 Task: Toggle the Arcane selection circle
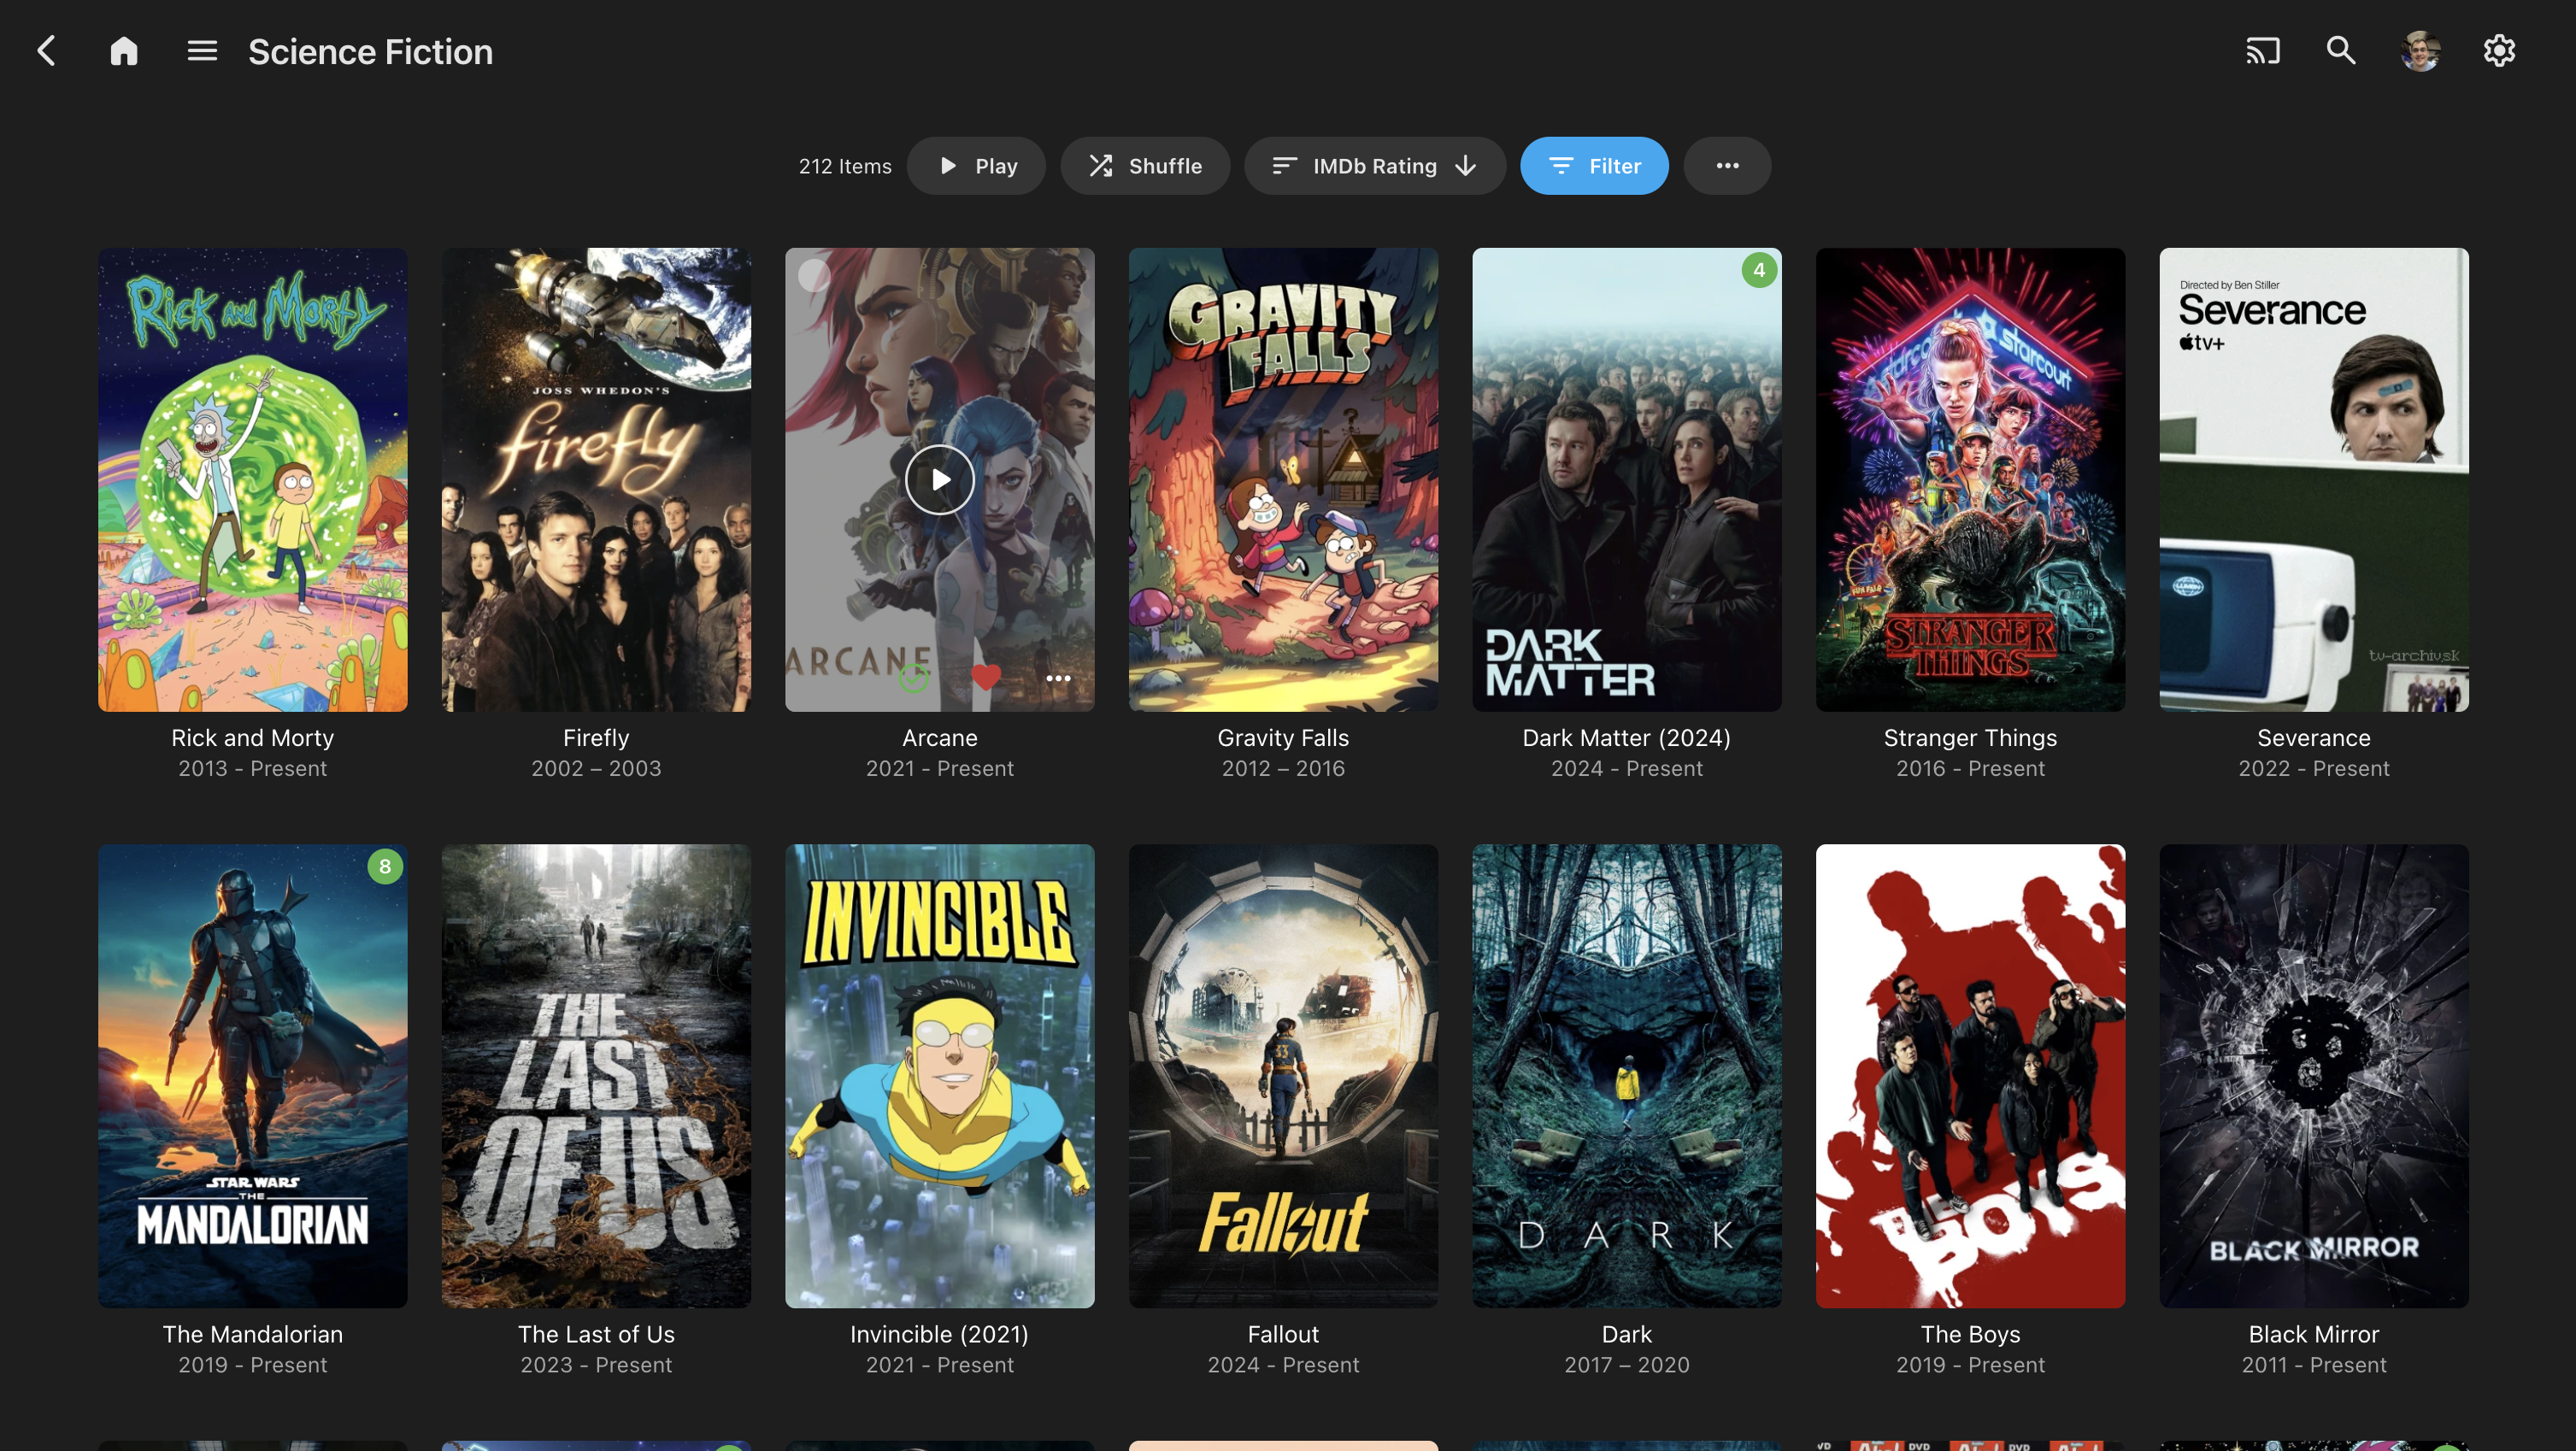[814, 276]
